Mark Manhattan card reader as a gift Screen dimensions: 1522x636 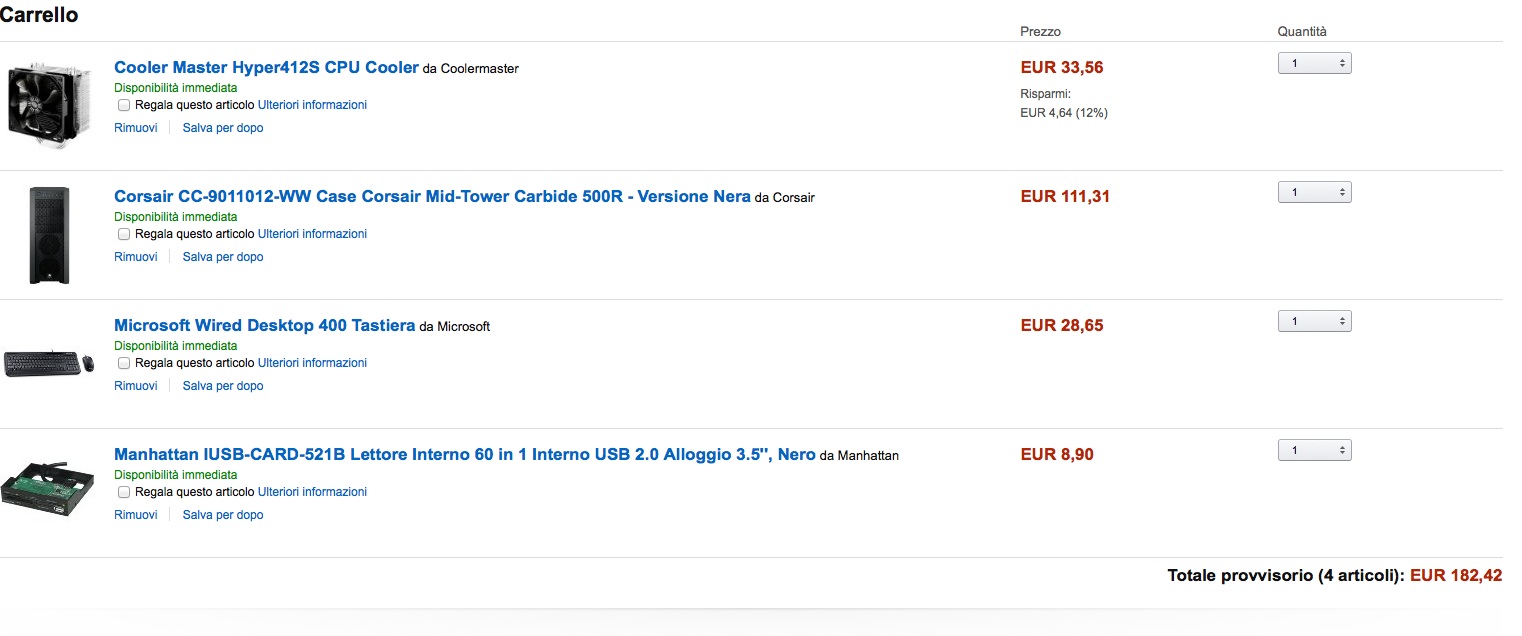pyautogui.click(x=124, y=492)
